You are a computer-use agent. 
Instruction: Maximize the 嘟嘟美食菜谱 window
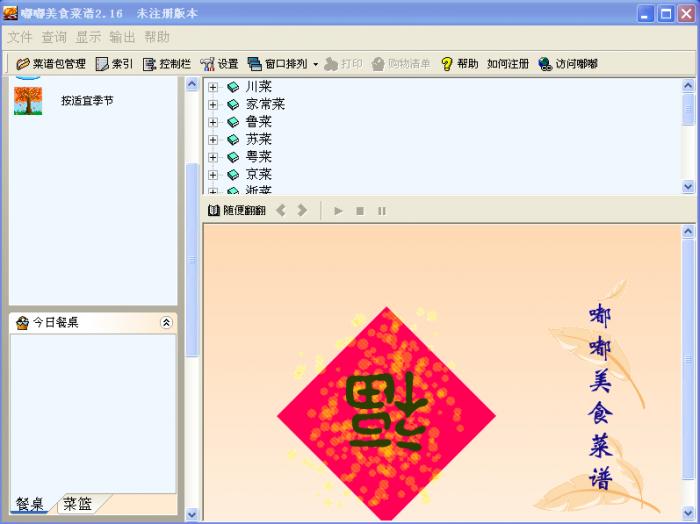666,13
